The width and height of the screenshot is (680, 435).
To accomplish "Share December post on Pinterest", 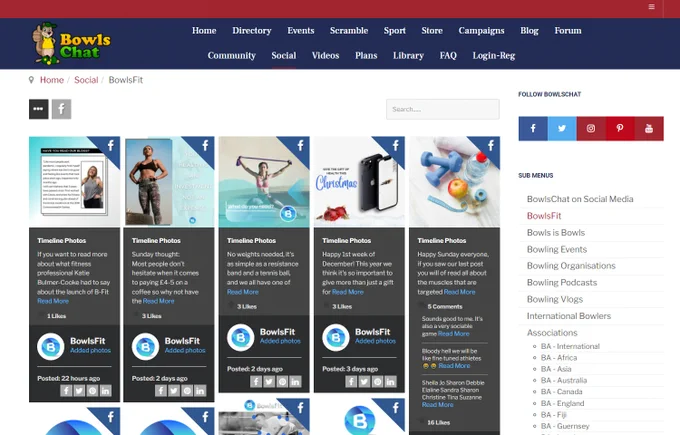I will (377, 382).
